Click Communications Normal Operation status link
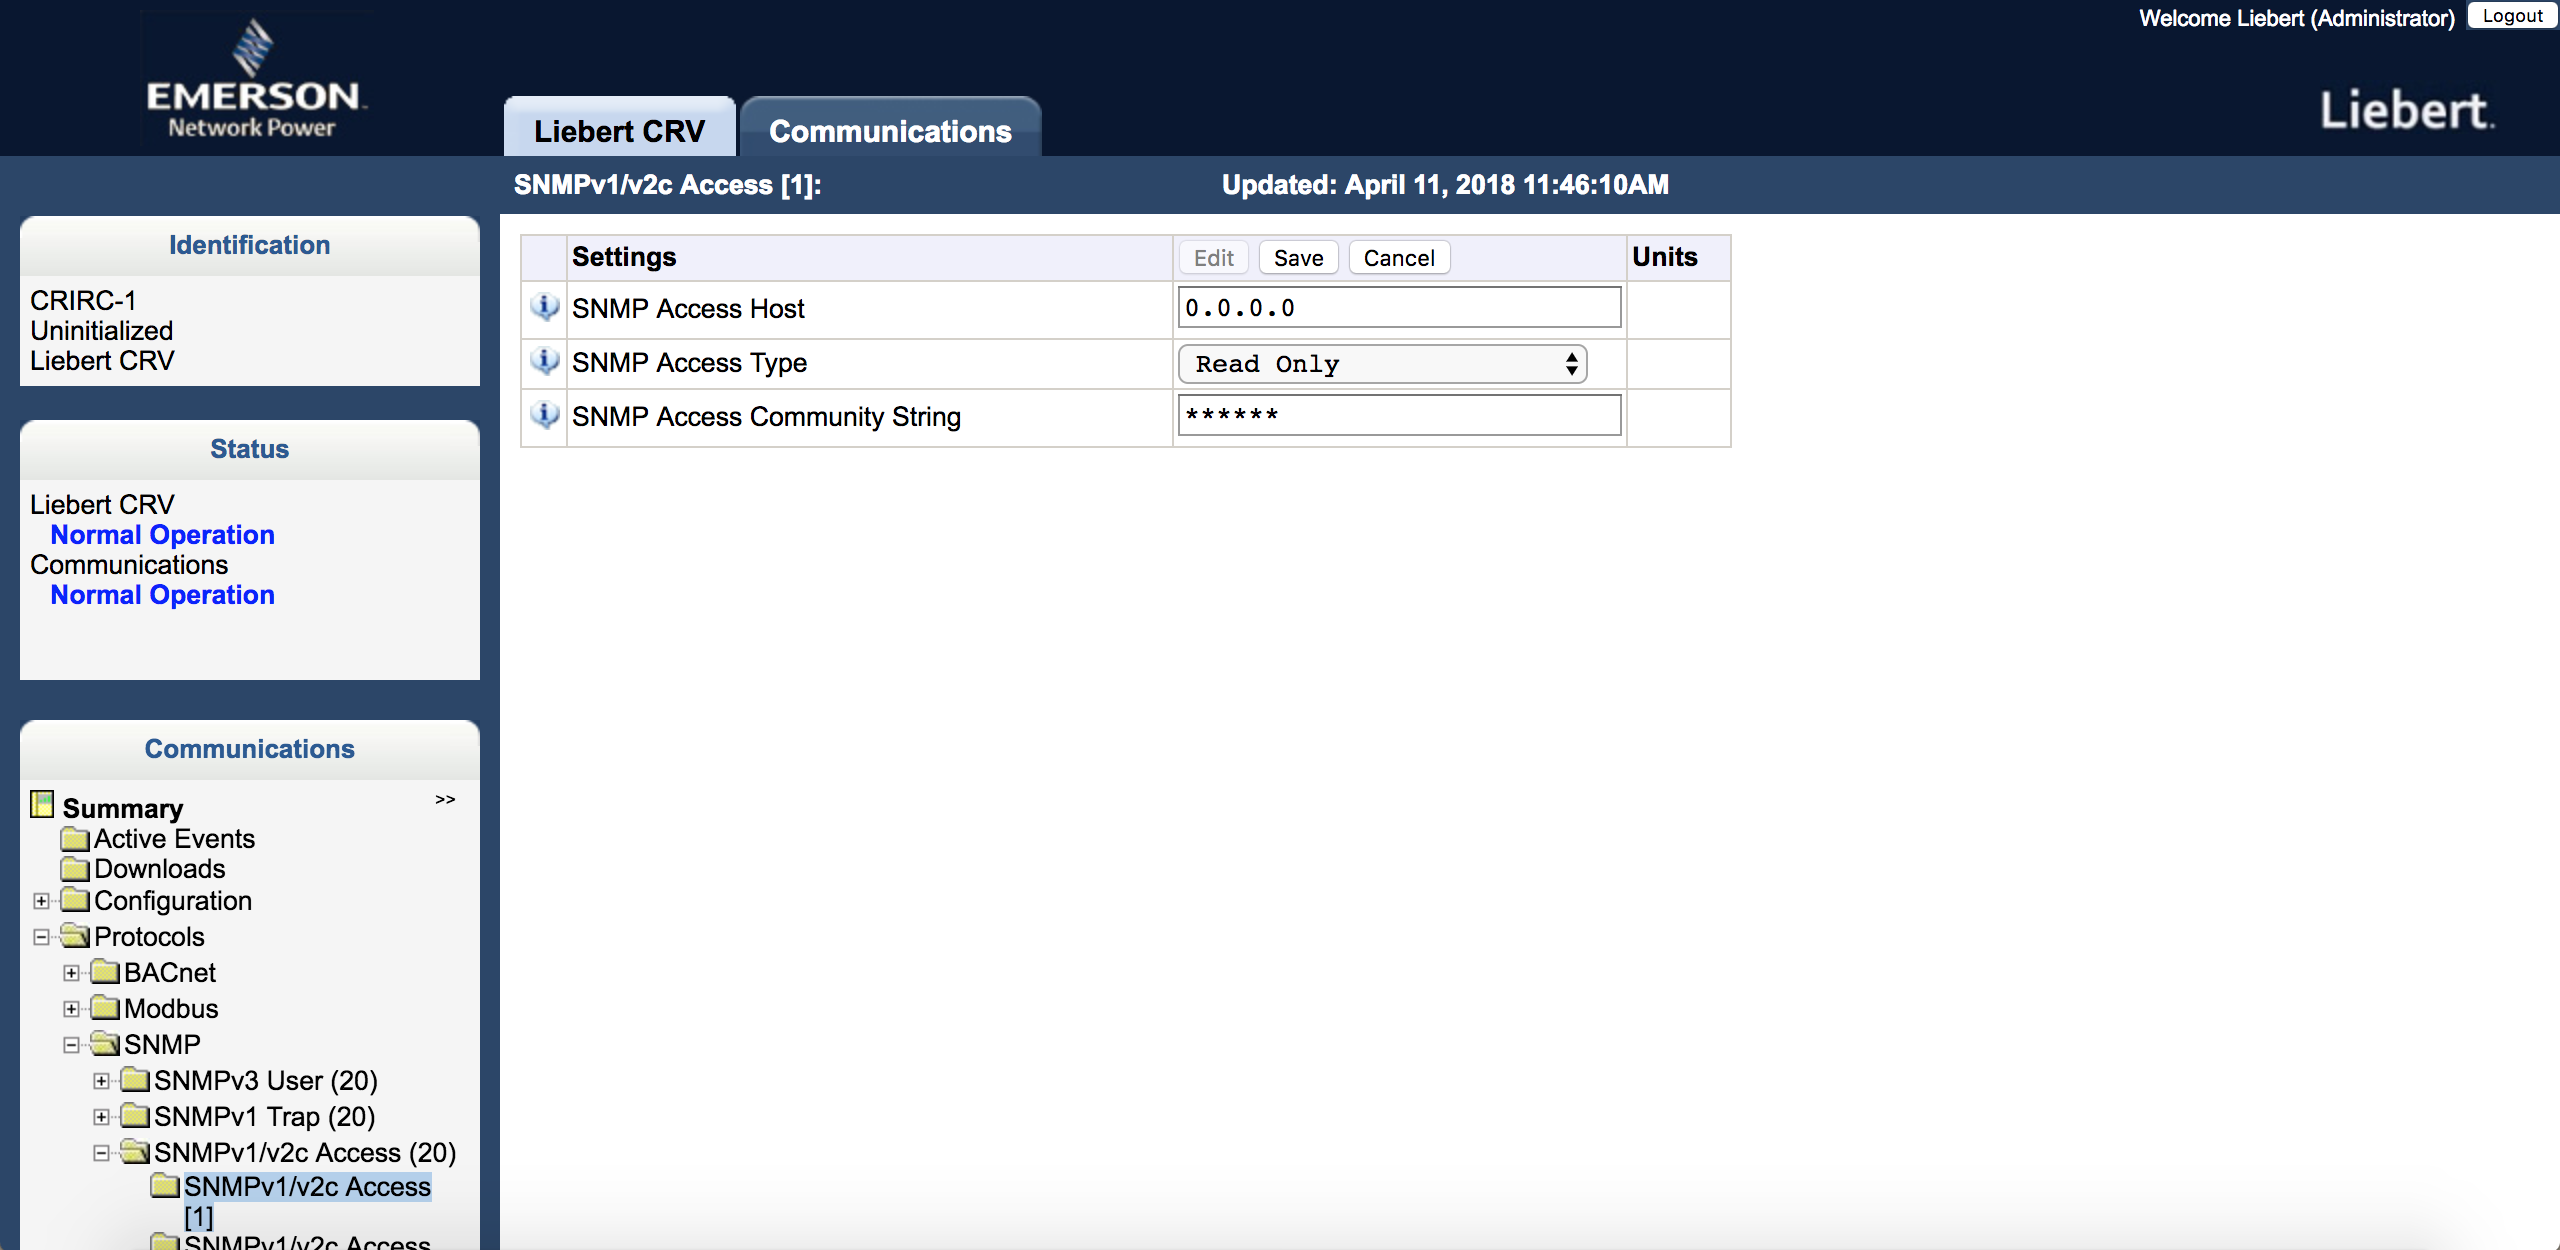Viewport: 2560px width, 1250px height. click(163, 595)
